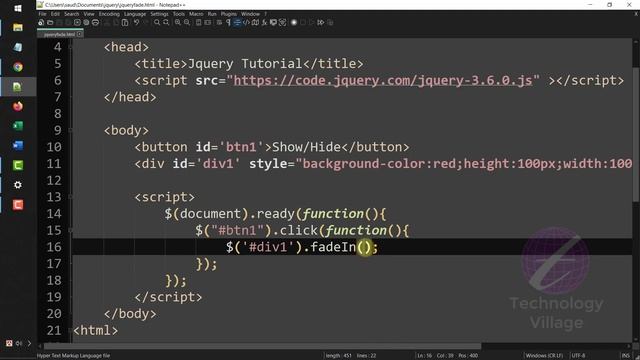Click line number 21 in the margin
This screenshot has height=360, width=640.
(x=54, y=330)
